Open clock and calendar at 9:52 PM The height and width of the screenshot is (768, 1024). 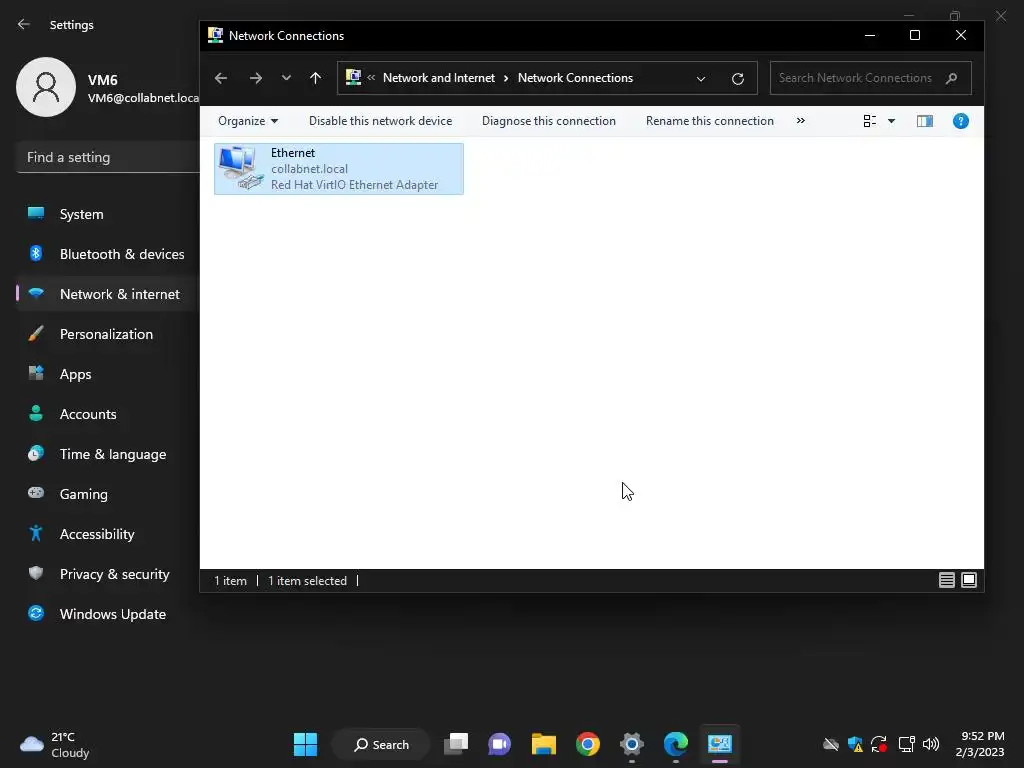point(980,744)
